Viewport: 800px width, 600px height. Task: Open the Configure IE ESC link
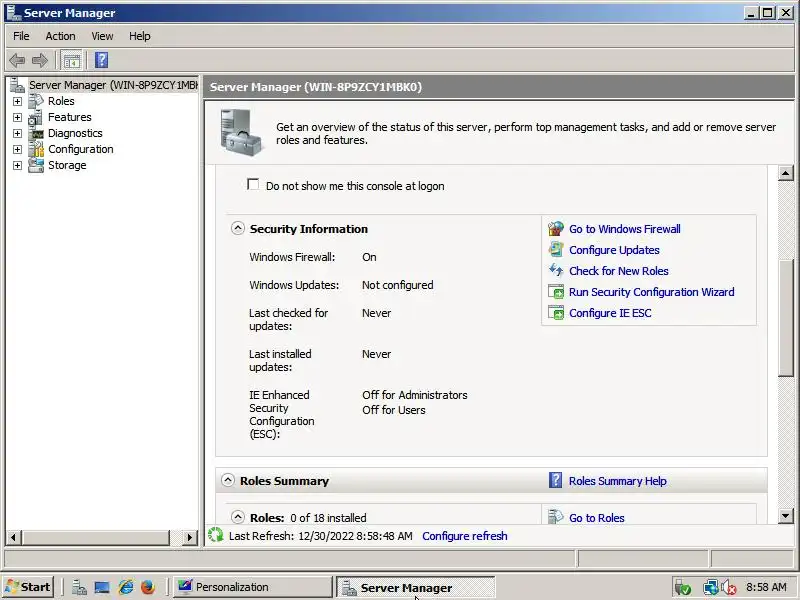(x=610, y=313)
